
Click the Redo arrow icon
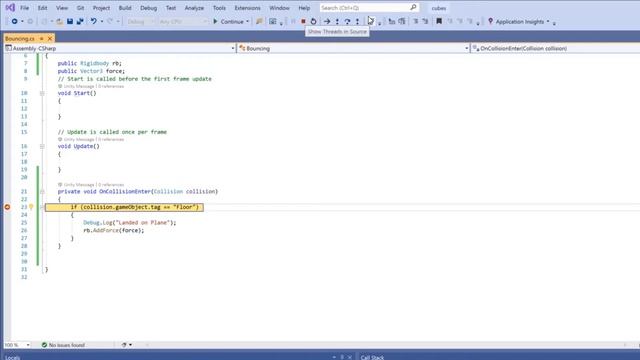(109, 21)
